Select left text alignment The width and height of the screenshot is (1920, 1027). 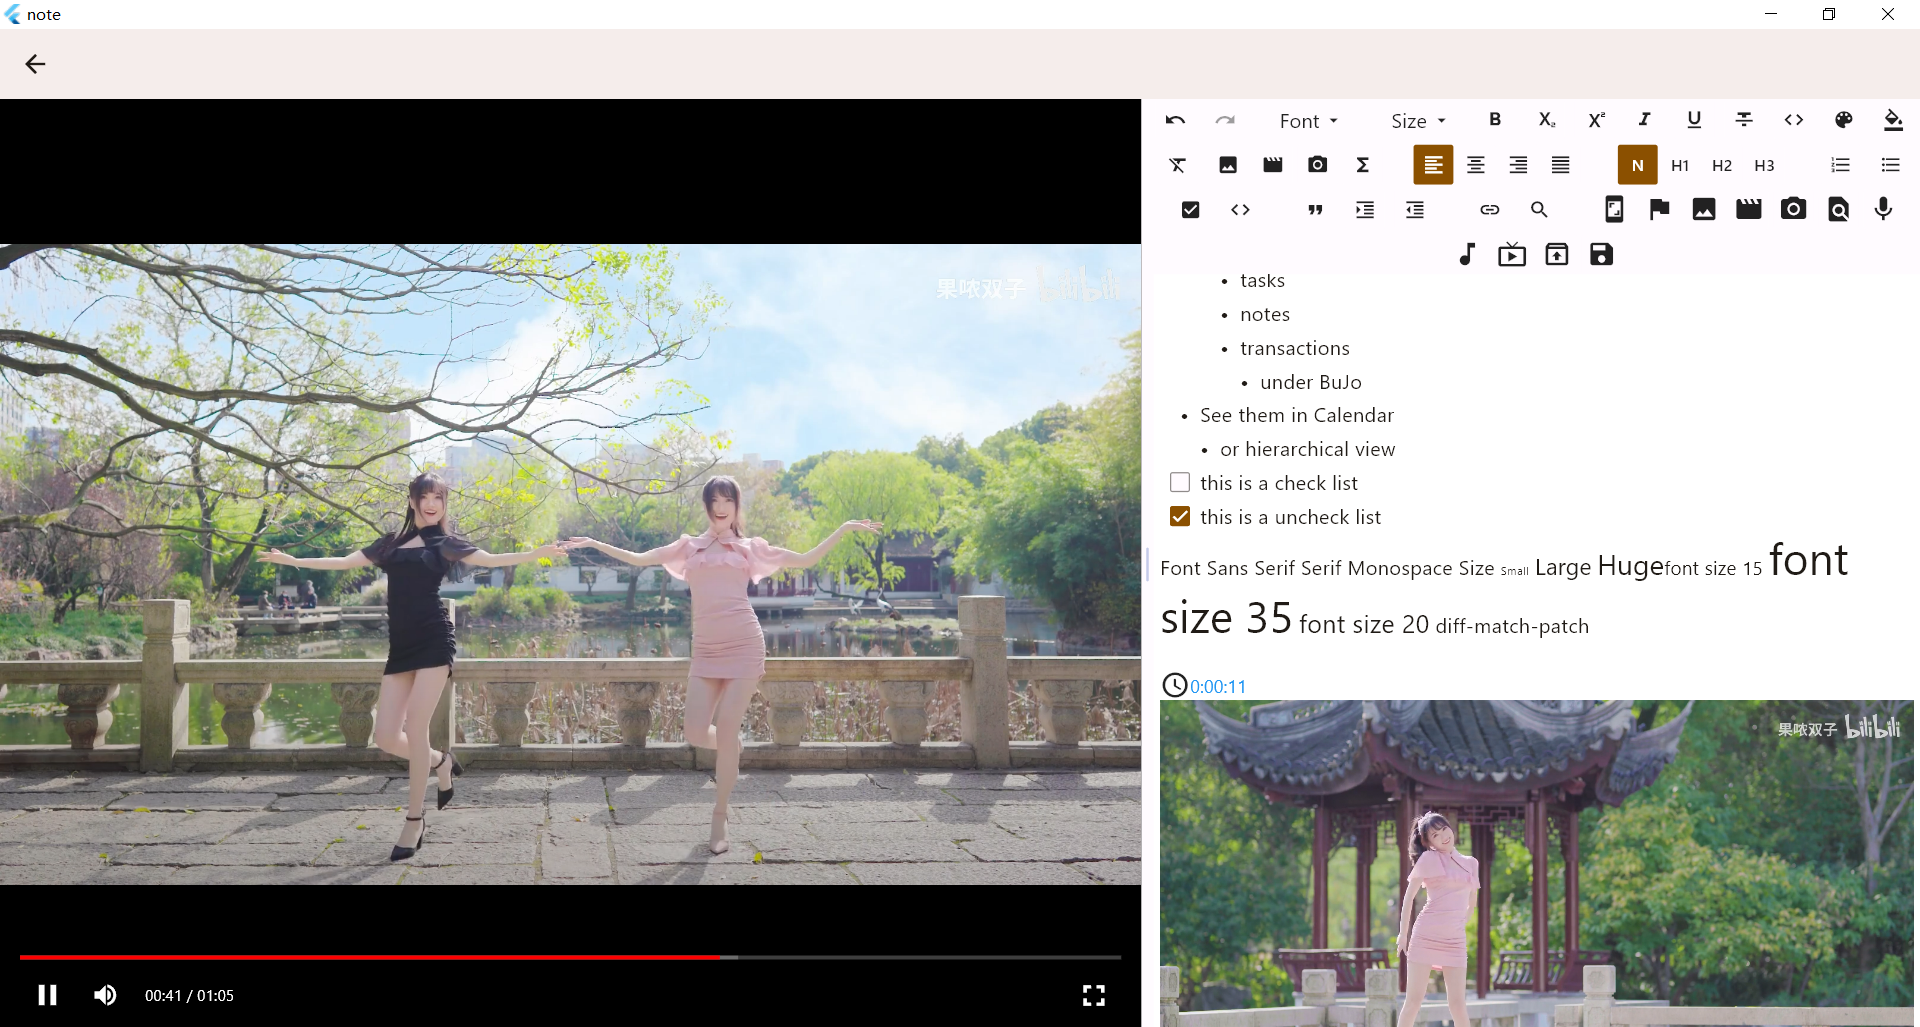coord(1433,165)
